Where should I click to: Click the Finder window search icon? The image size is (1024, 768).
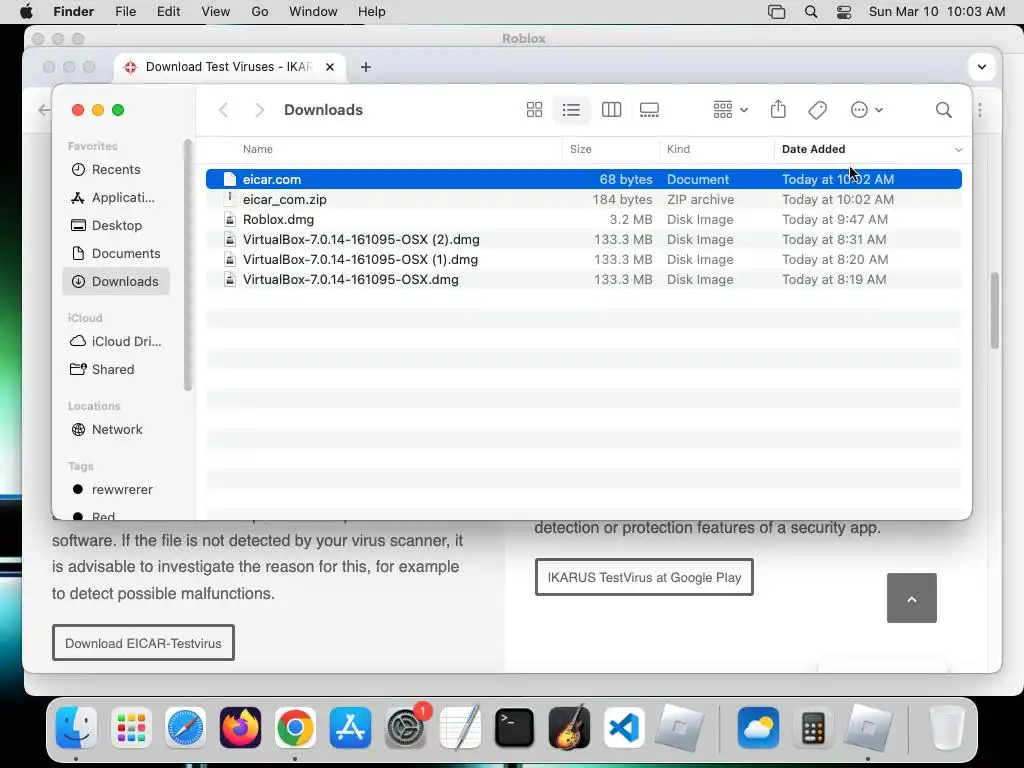pyautogui.click(x=944, y=110)
